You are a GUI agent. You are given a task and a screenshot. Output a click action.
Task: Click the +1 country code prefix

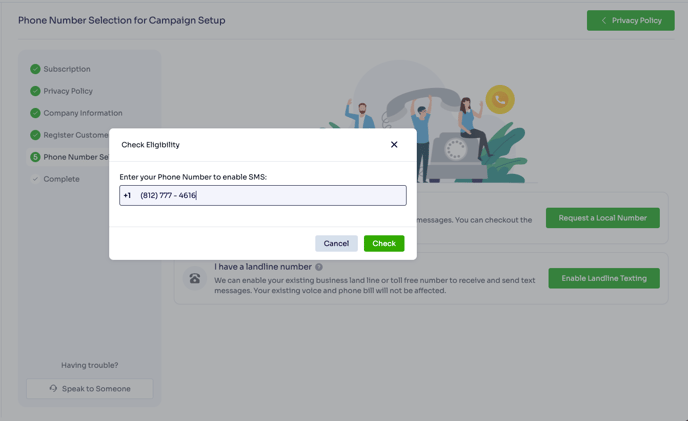click(127, 195)
